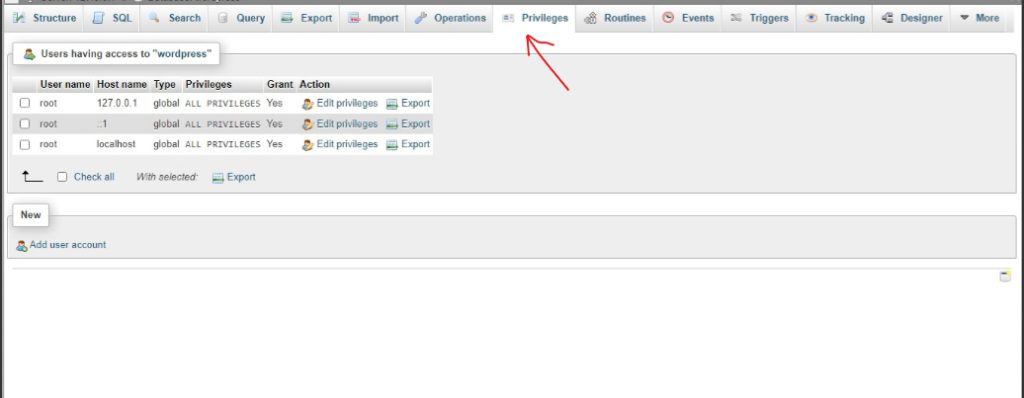Open the Search tab
This screenshot has width=1024, height=398.
click(x=174, y=18)
